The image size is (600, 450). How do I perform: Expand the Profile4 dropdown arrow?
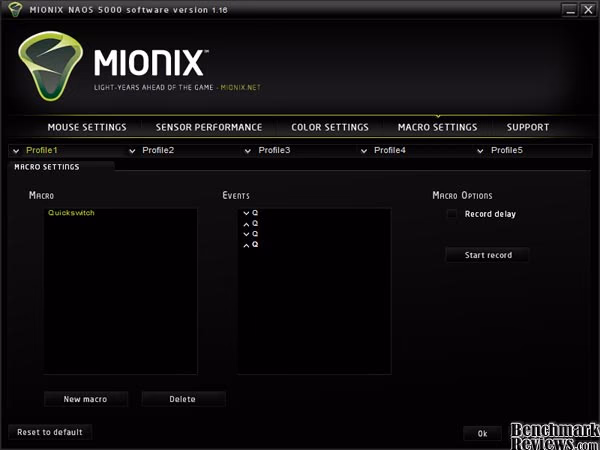click(364, 151)
